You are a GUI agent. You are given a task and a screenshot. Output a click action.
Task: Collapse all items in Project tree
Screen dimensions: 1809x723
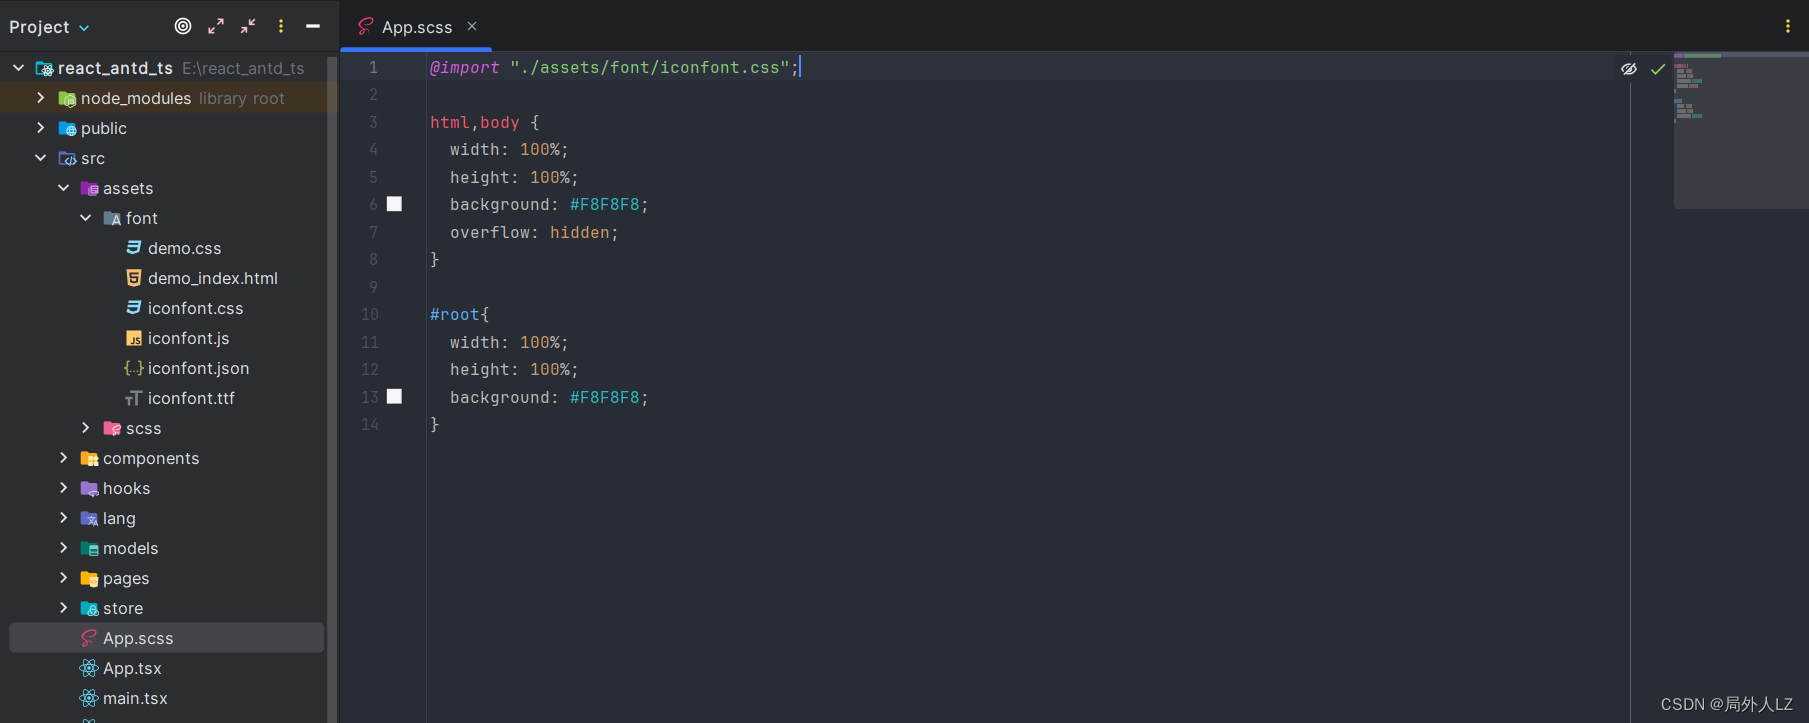click(x=248, y=27)
